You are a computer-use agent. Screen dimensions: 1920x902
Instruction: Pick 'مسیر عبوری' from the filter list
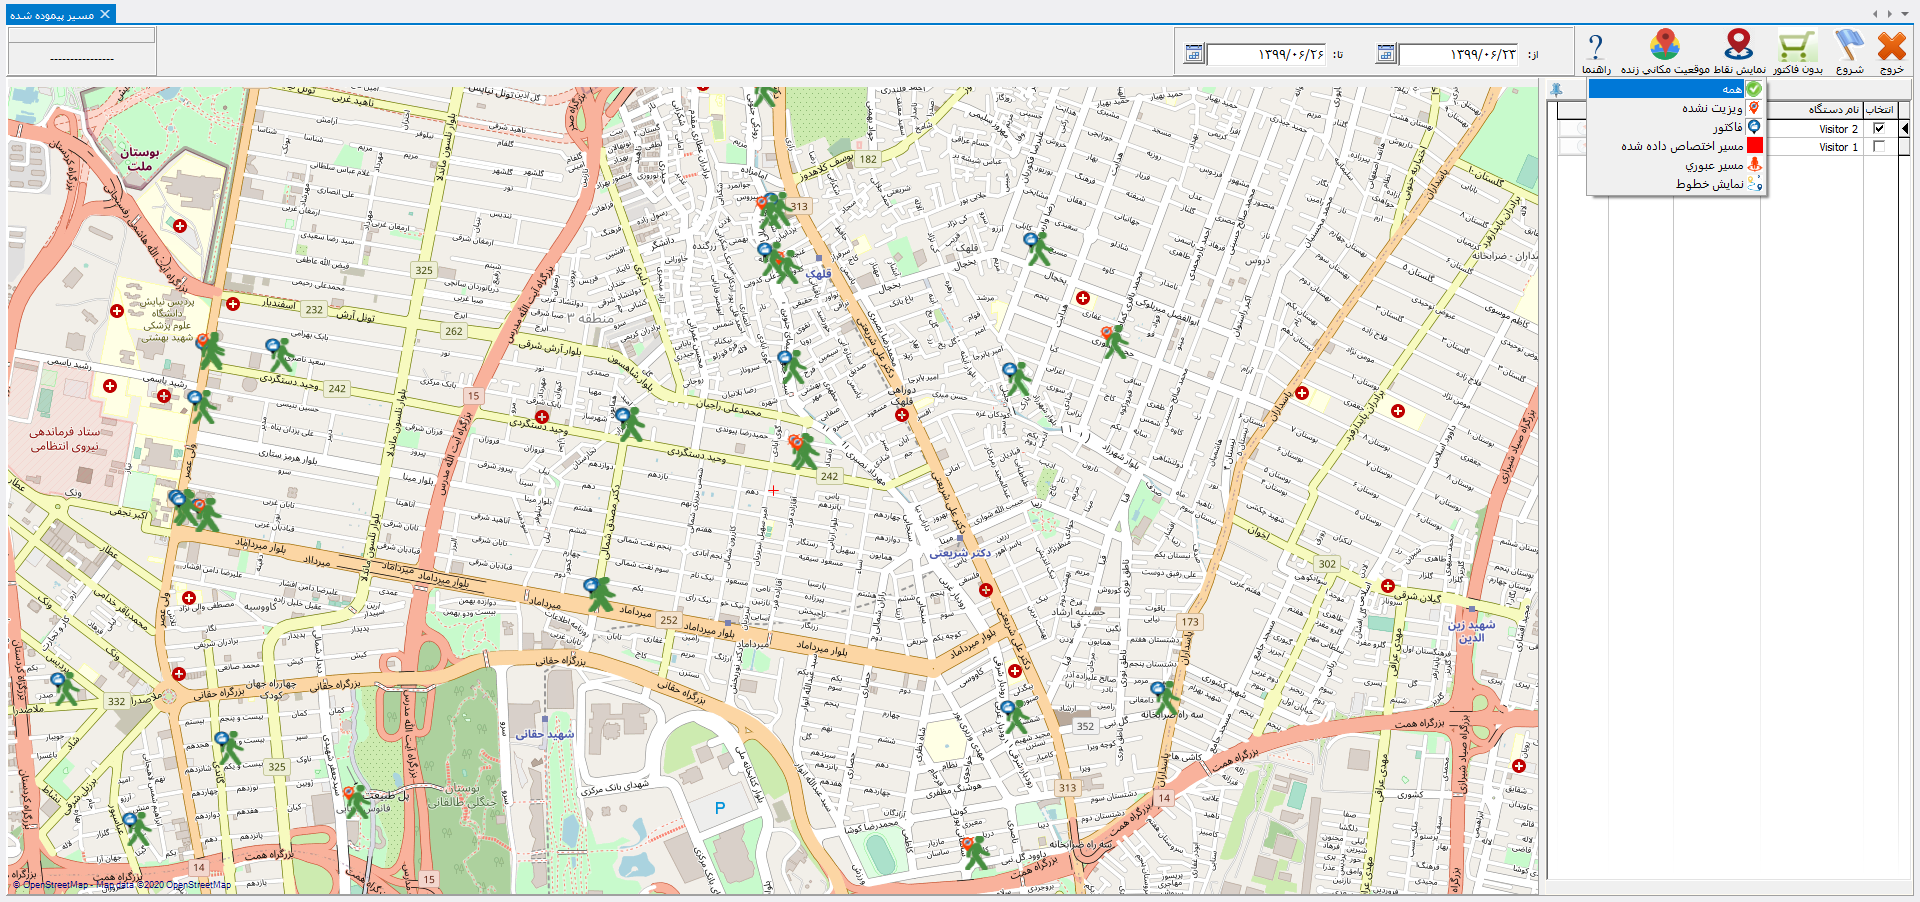click(x=1713, y=165)
